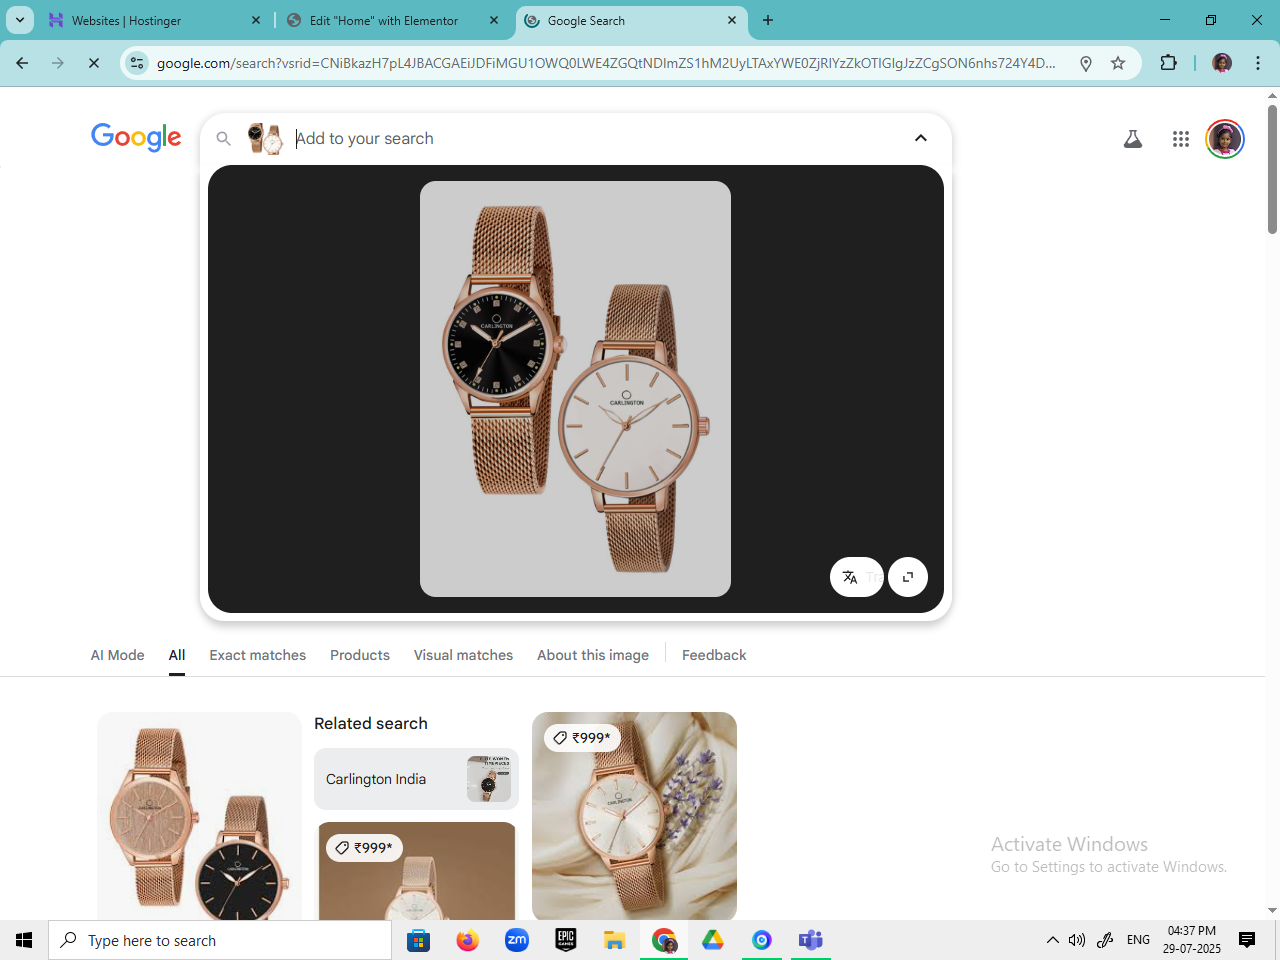Open the Chrome extensions puzzle icon

1168,63
